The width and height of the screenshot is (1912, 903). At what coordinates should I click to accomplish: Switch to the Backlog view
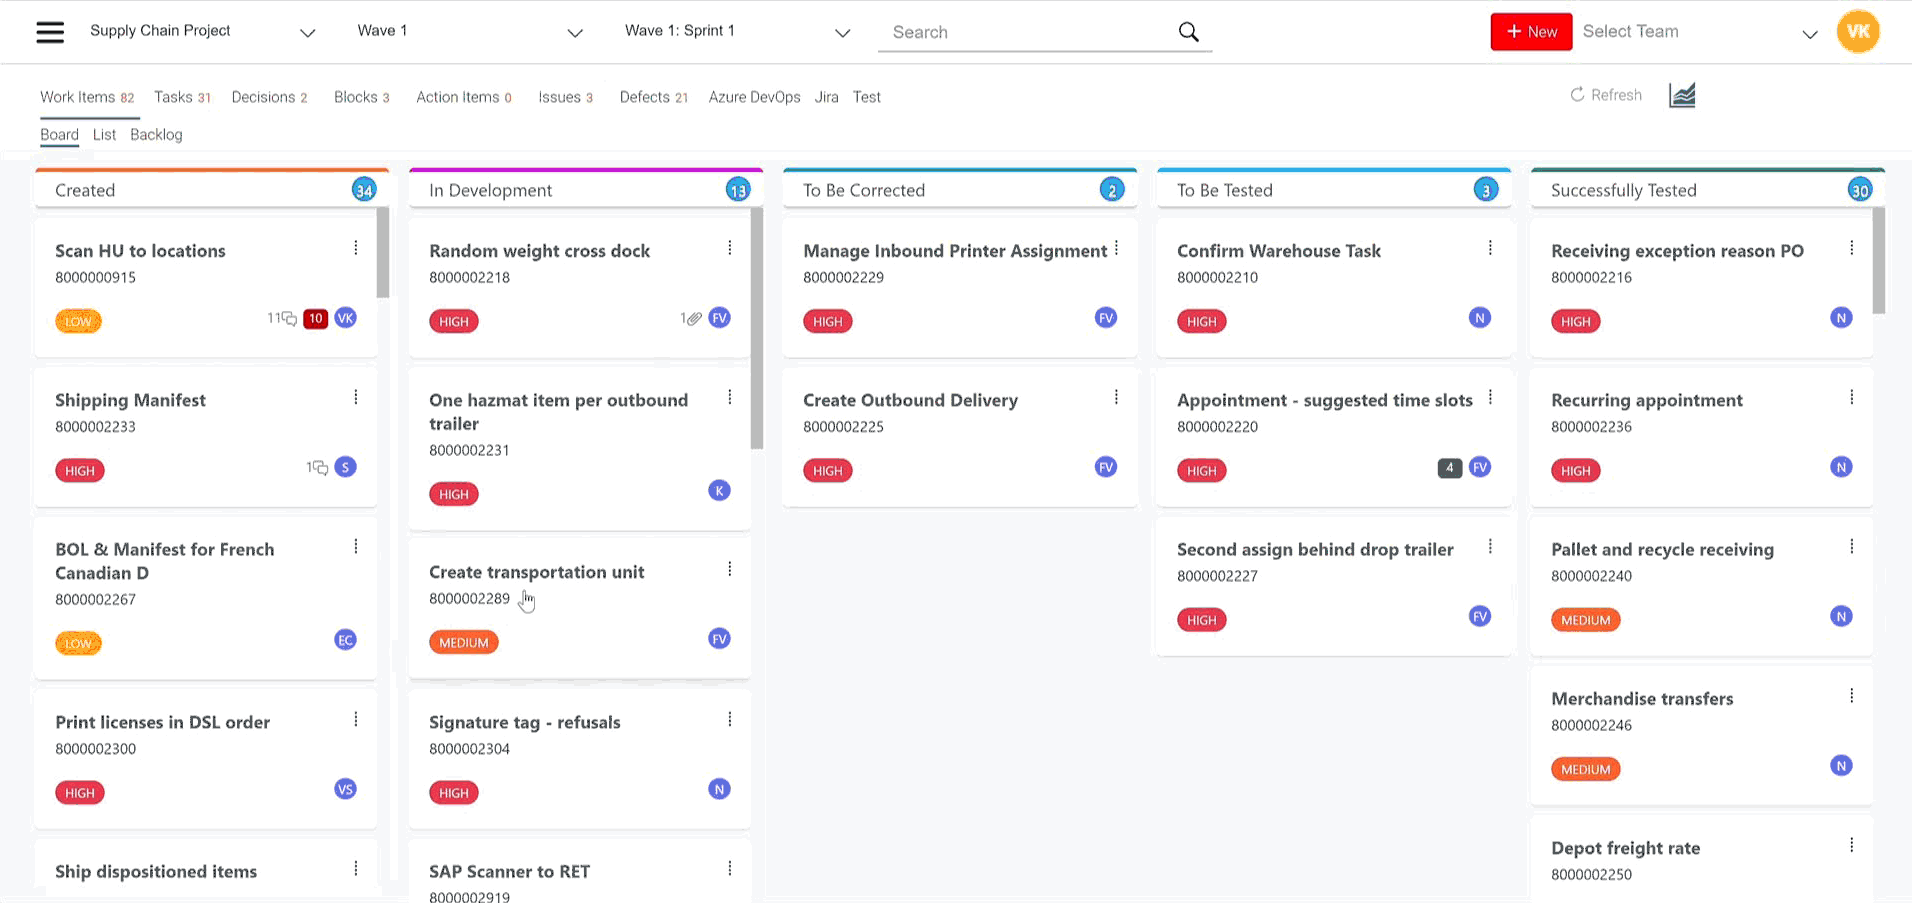tap(156, 134)
